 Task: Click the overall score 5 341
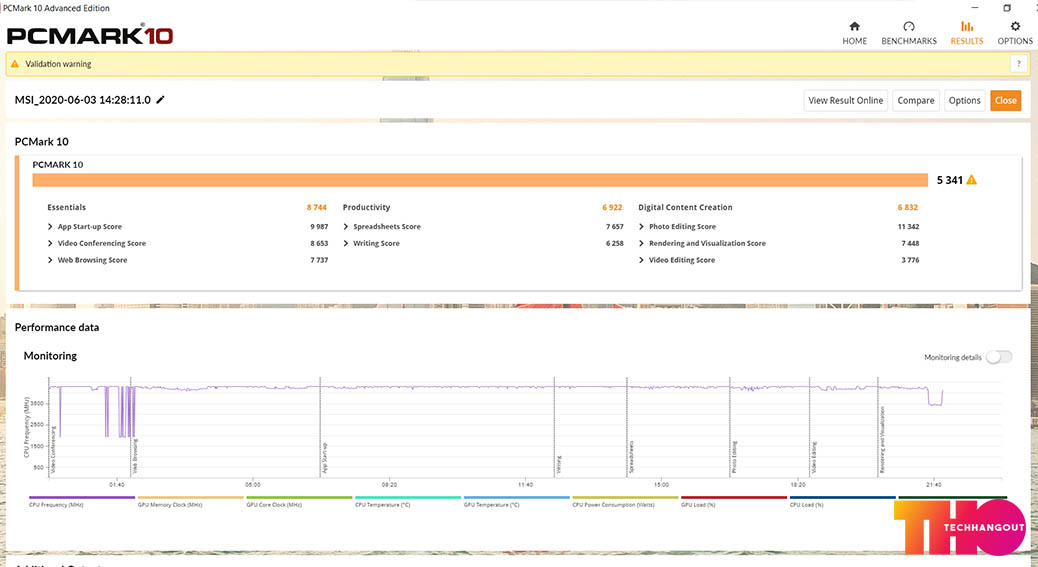click(x=949, y=180)
